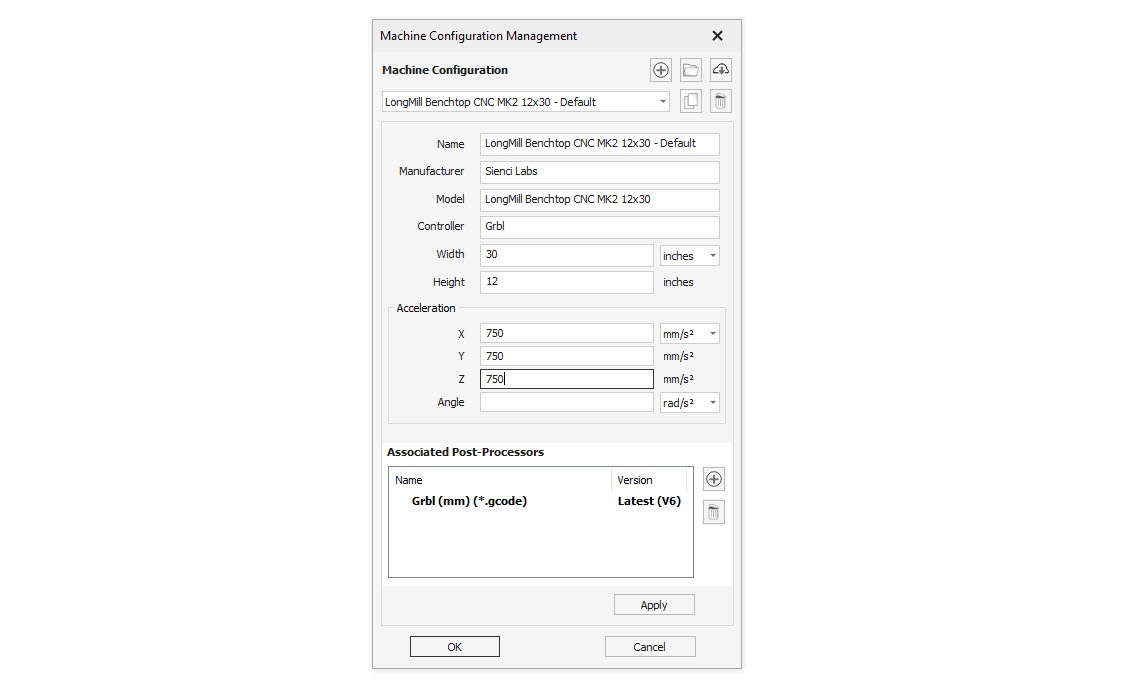
Task: Click the cloud download machine configuration icon
Action: tap(721, 70)
